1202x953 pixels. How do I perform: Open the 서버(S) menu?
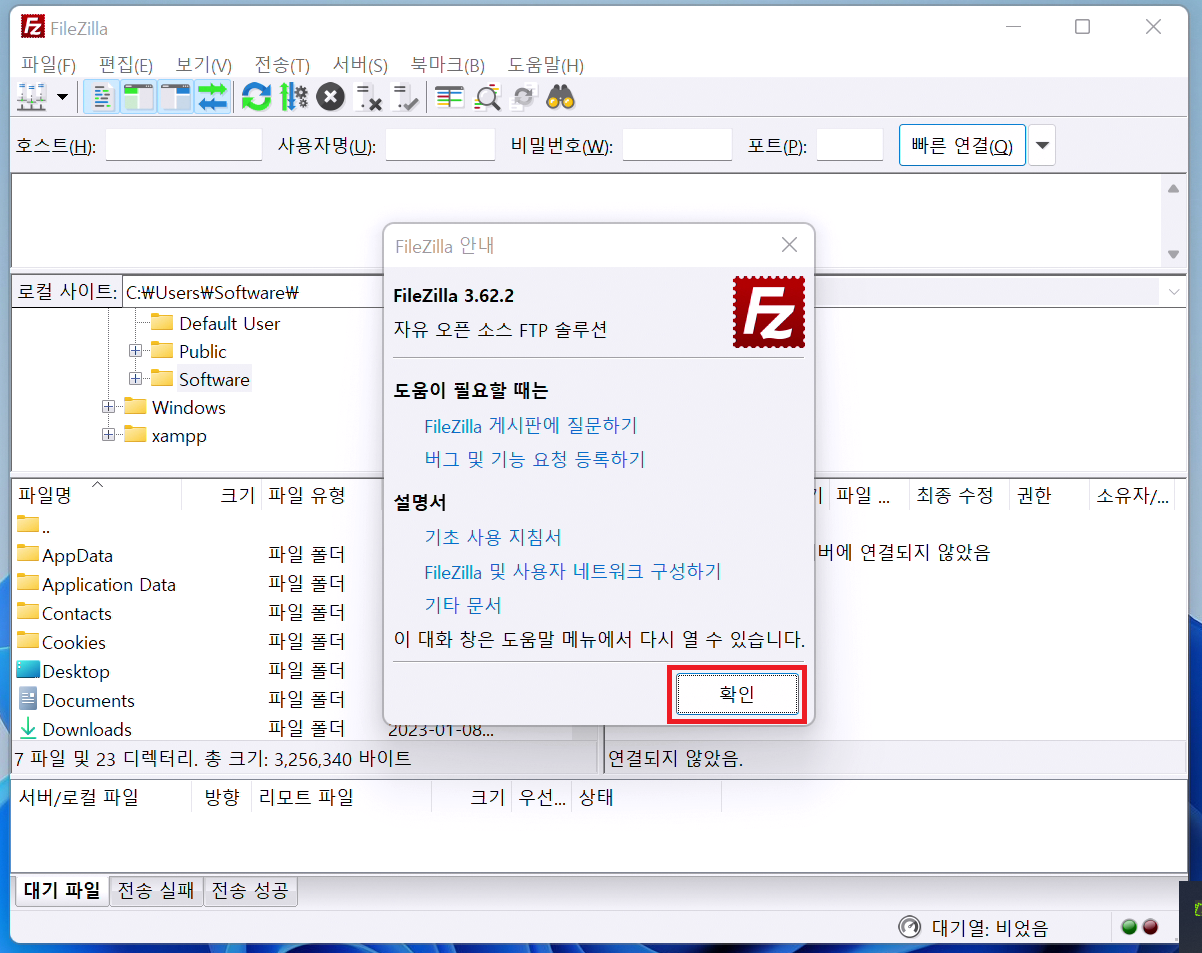(x=360, y=65)
